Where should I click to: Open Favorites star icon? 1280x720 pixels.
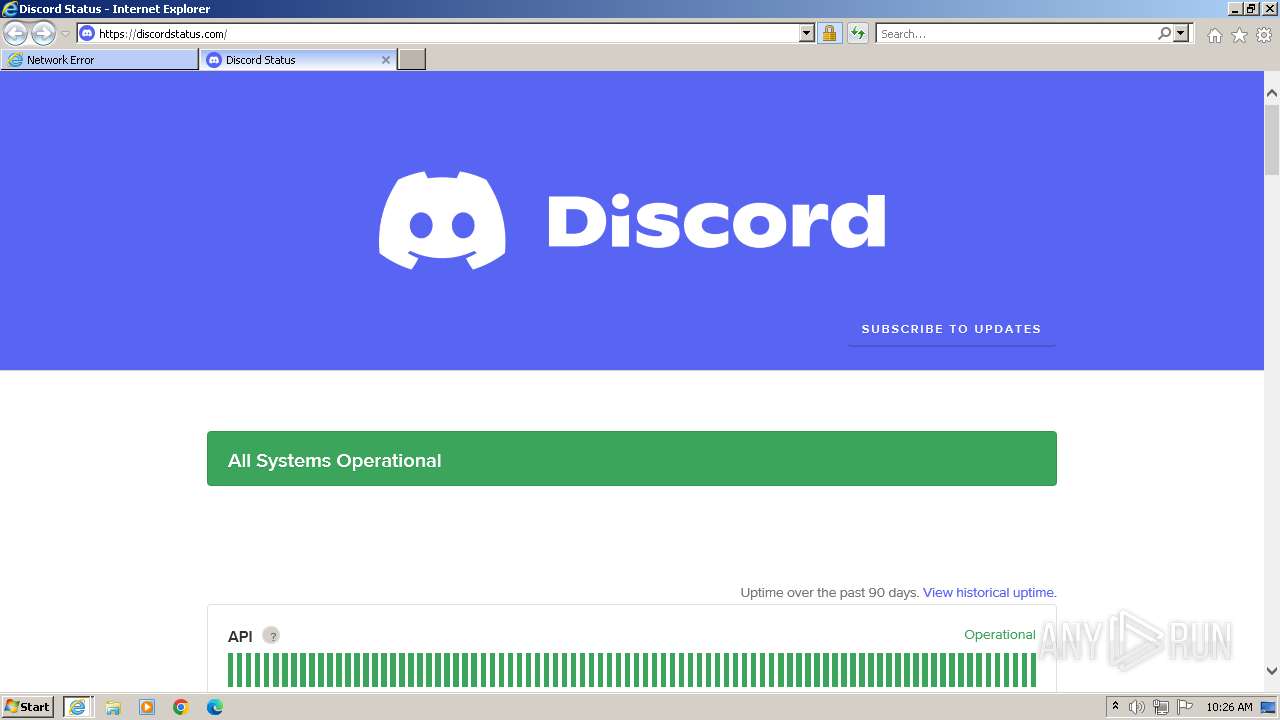point(1239,35)
